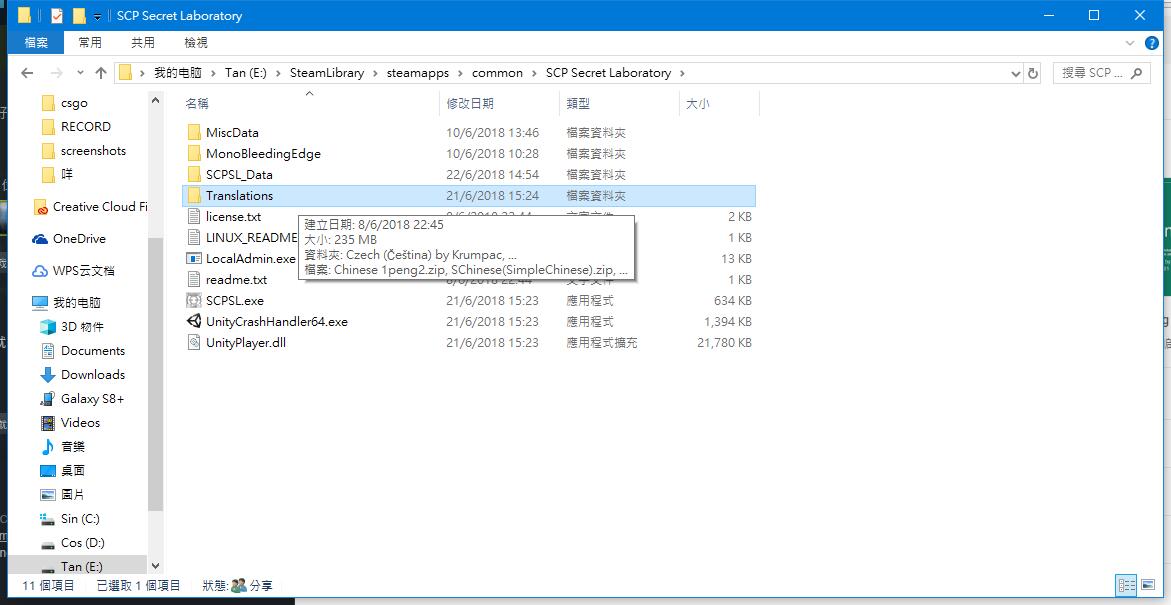Open the Videos library icon

click(x=49, y=423)
